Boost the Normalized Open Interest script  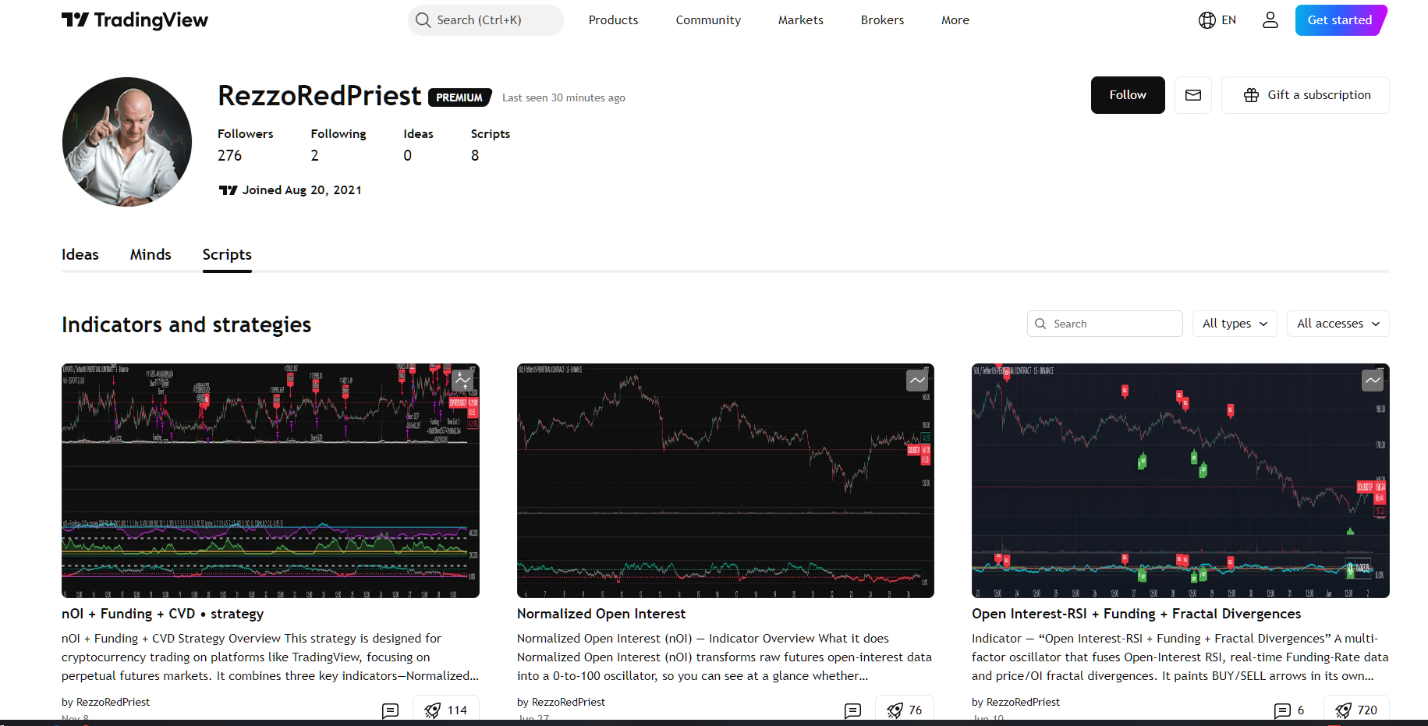pyautogui.click(x=904, y=710)
